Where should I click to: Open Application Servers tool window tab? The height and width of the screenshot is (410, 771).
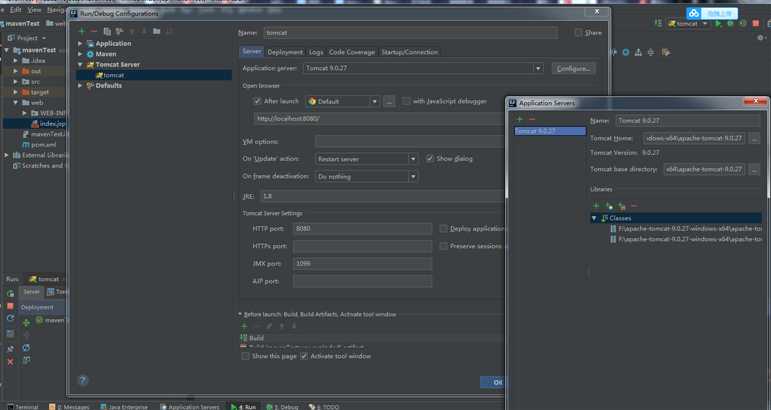pyautogui.click(x=190, y=407)
